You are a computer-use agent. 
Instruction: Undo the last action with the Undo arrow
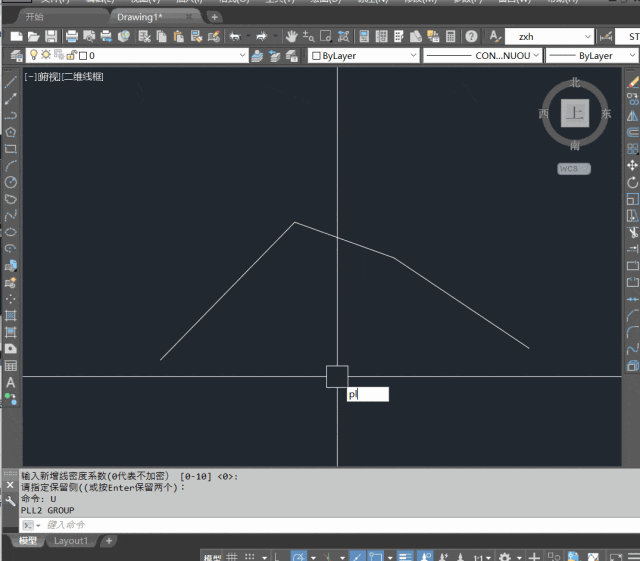click(x=235, y=37)
